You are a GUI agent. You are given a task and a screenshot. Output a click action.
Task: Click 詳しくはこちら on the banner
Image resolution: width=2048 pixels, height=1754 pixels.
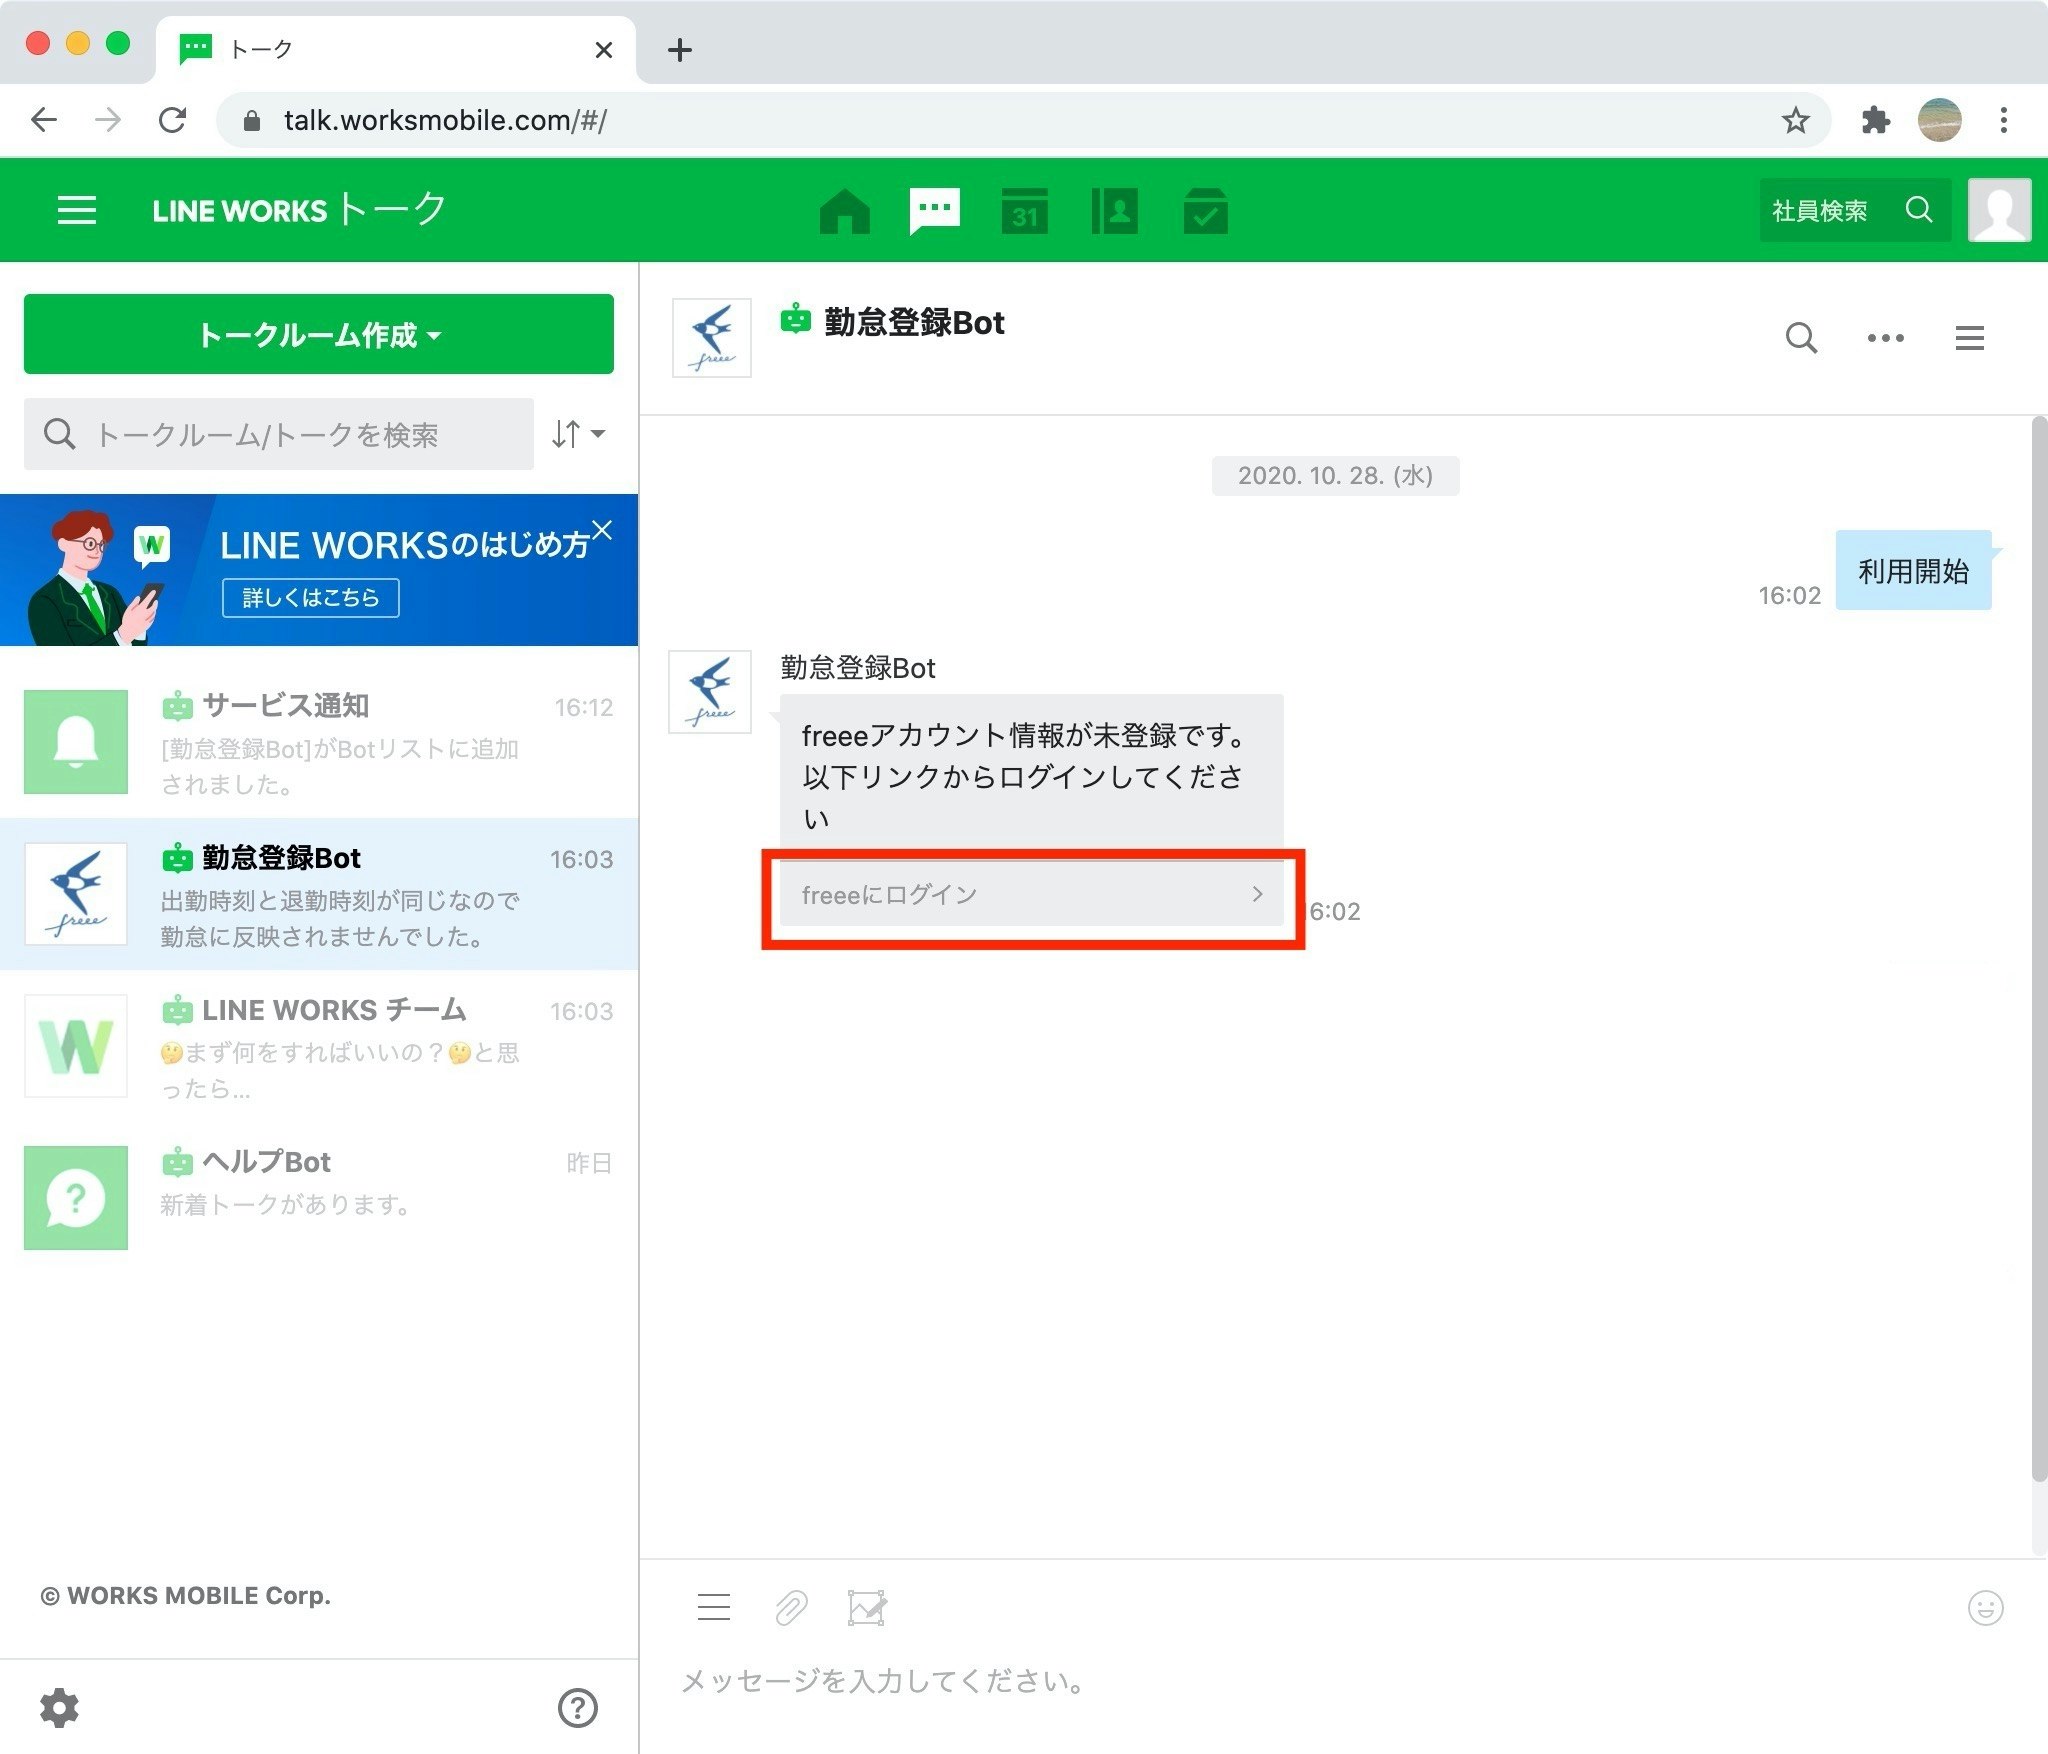(310, 598)
